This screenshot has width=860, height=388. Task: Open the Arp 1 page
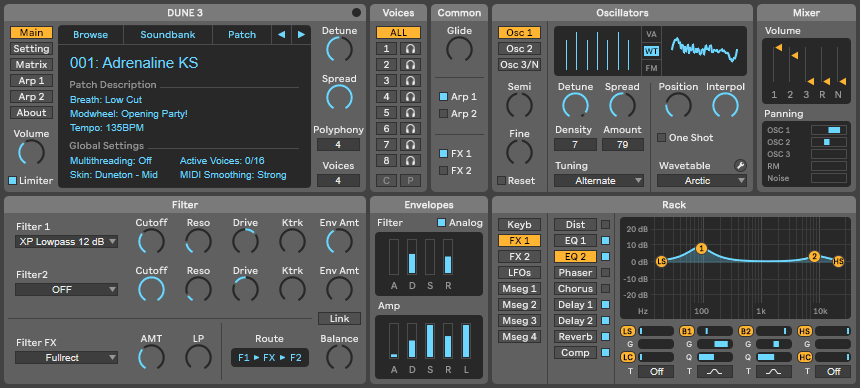31,81
